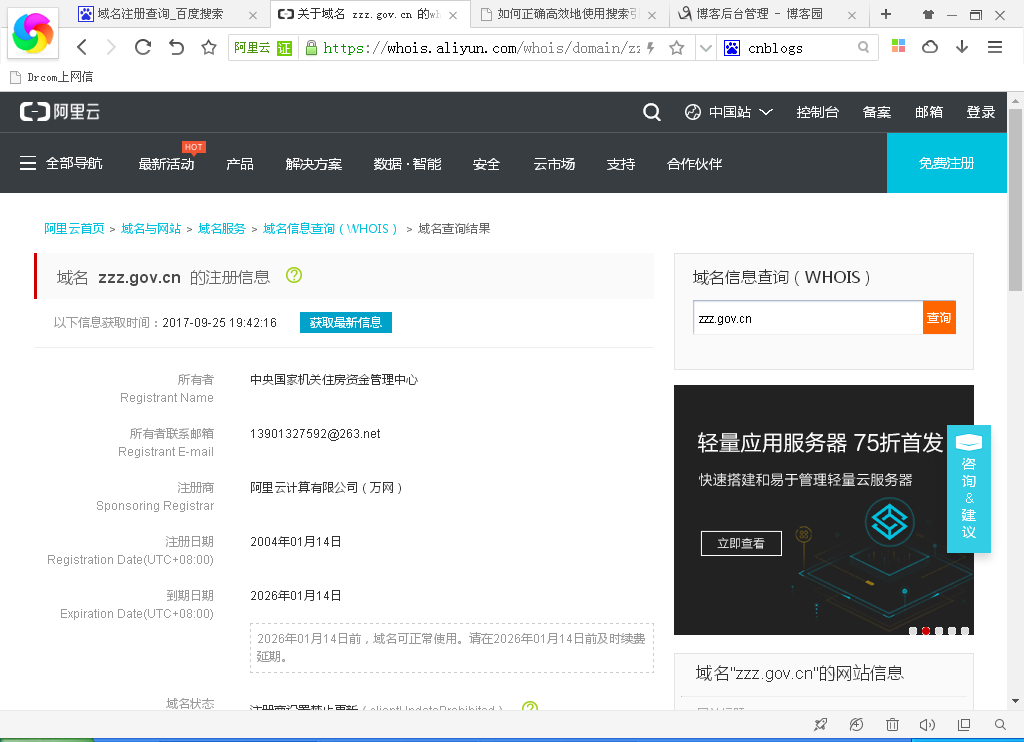
Task: Click the 免费注册 button
Action: [946, 163]
